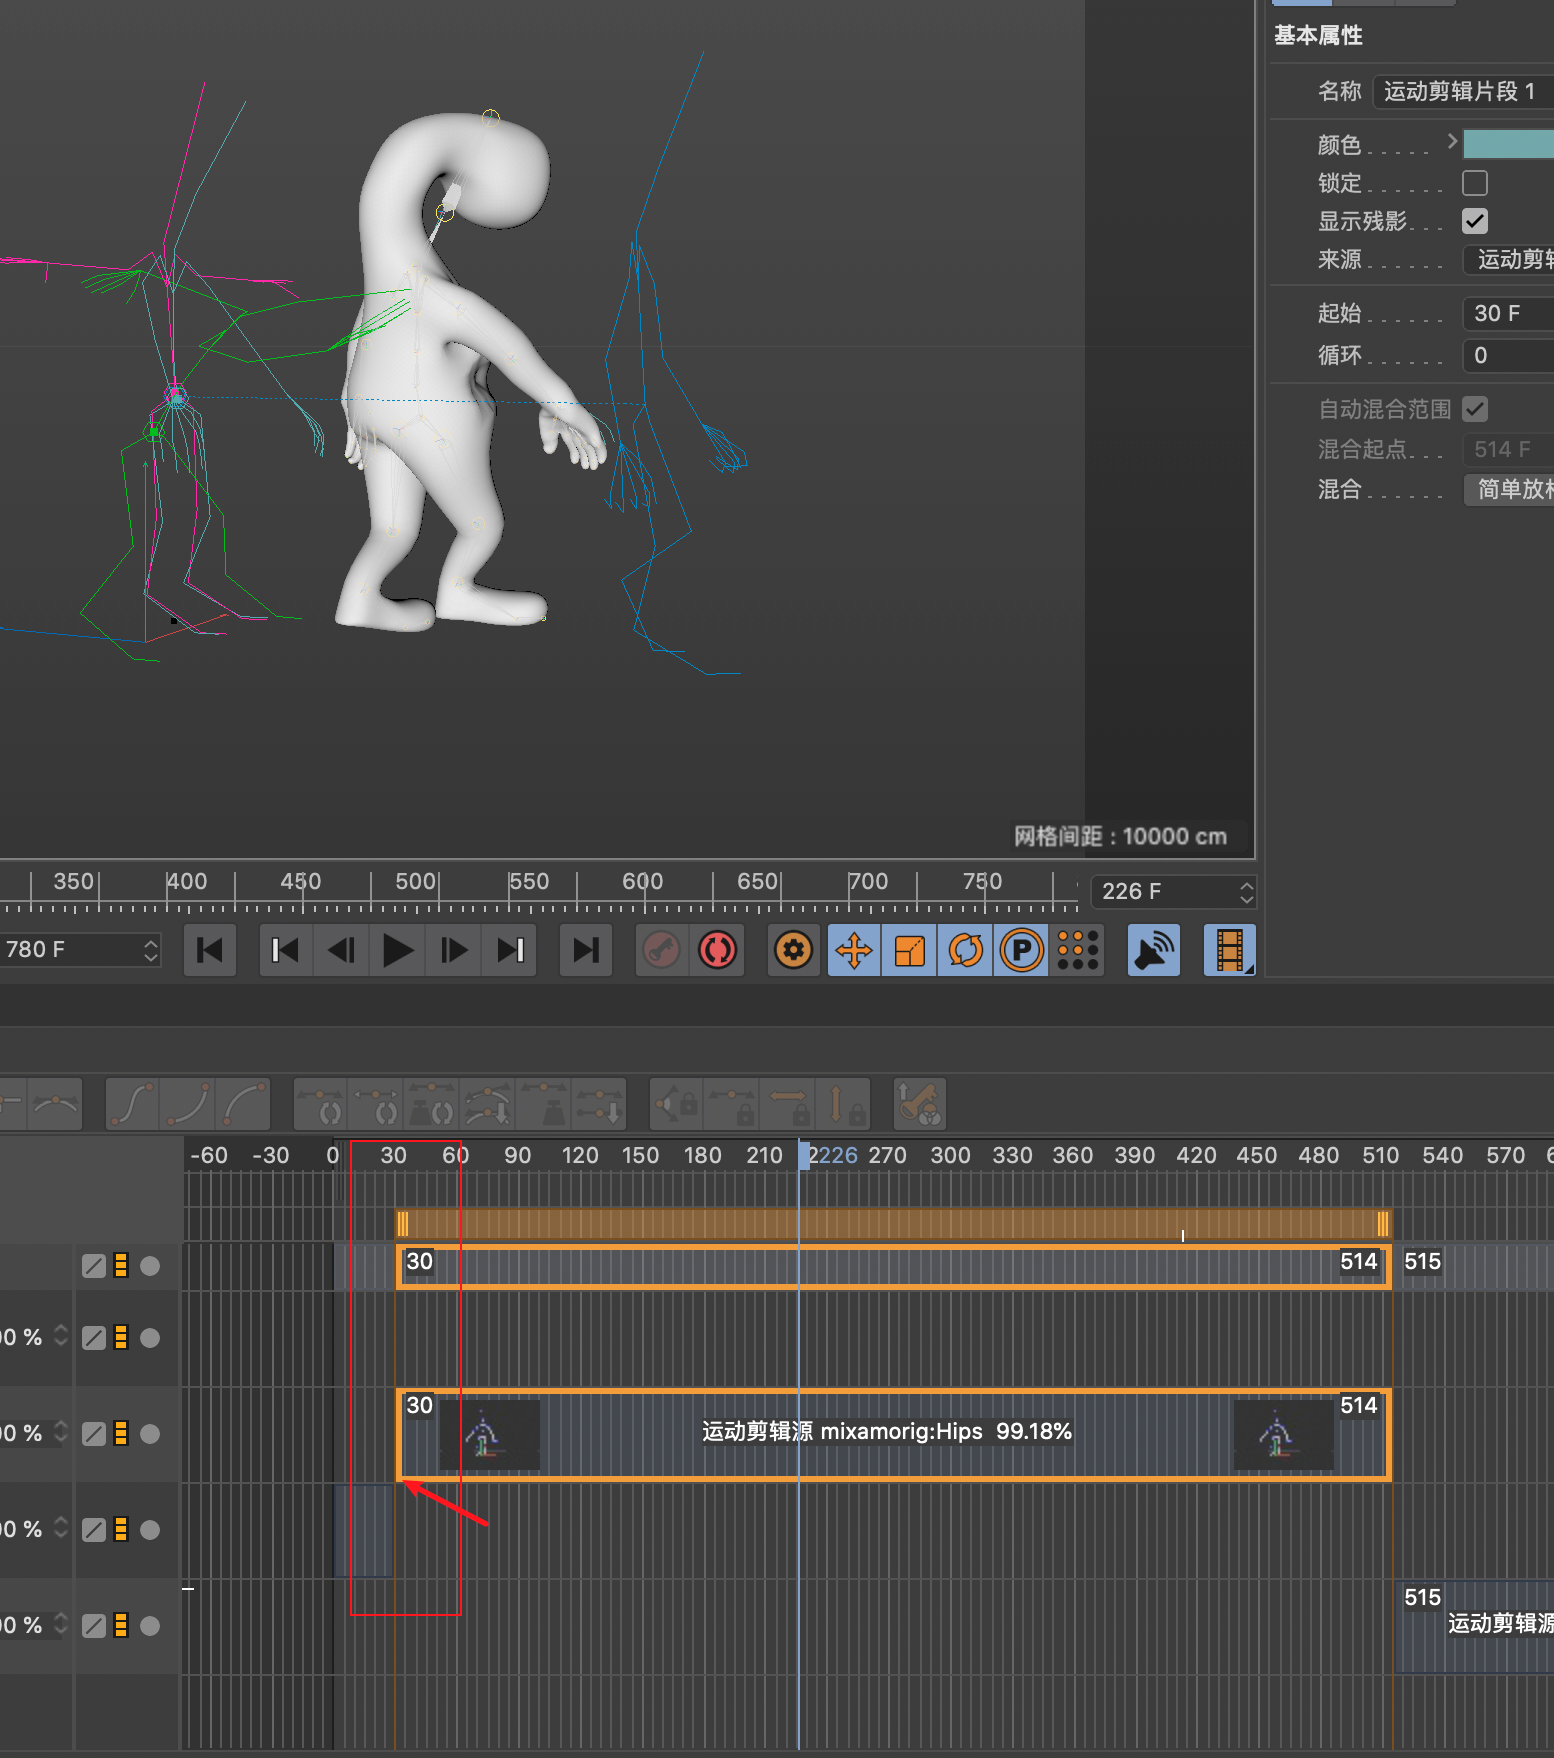Toggle the Scale keying icon

tap(910, 950)
